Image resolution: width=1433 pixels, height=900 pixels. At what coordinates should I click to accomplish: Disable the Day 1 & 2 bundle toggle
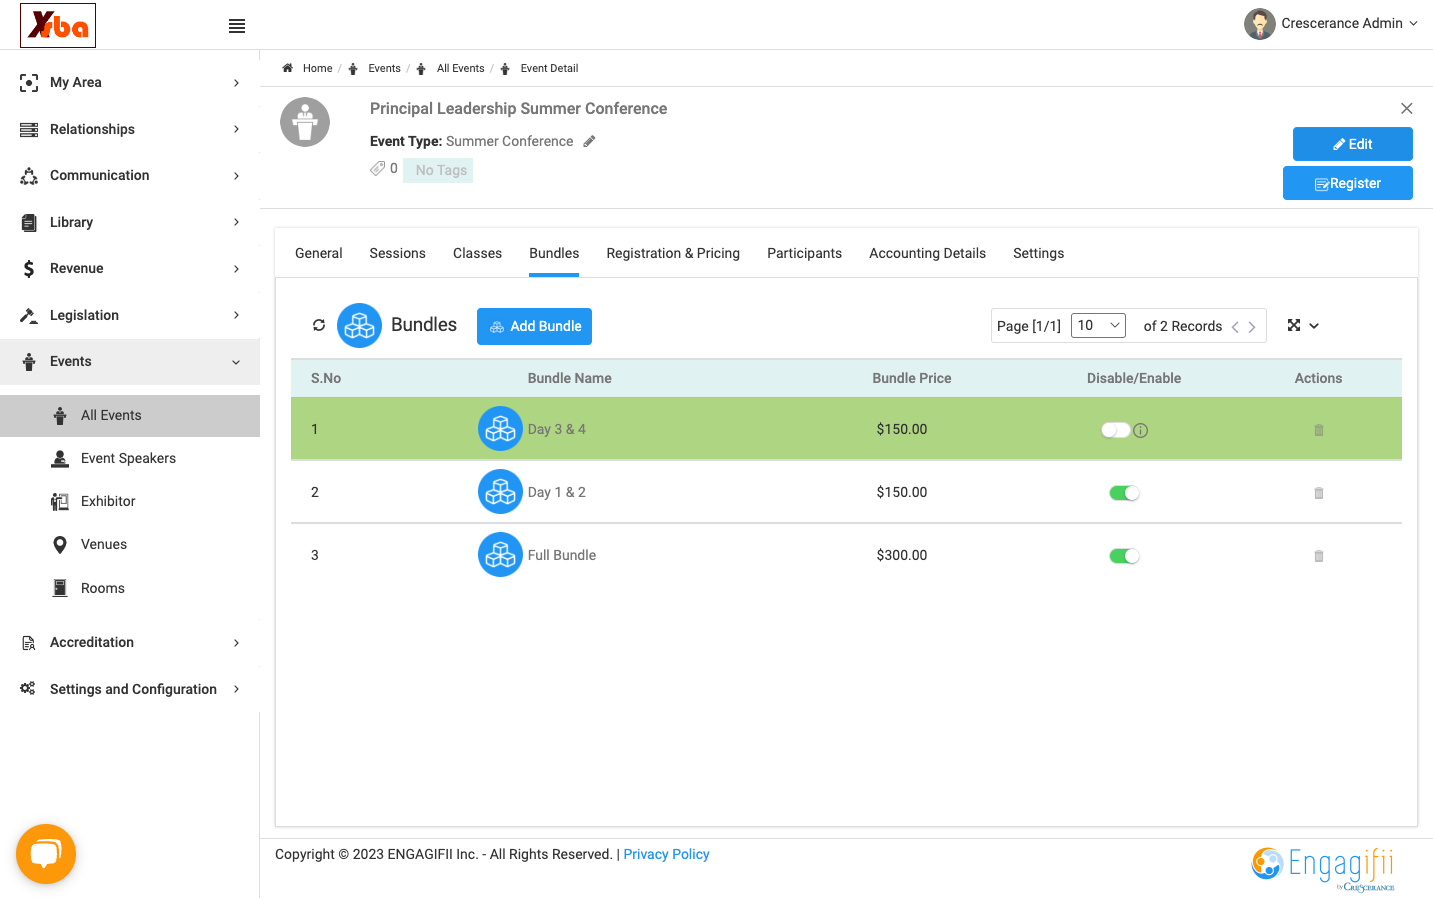[x=1124, y=493]
